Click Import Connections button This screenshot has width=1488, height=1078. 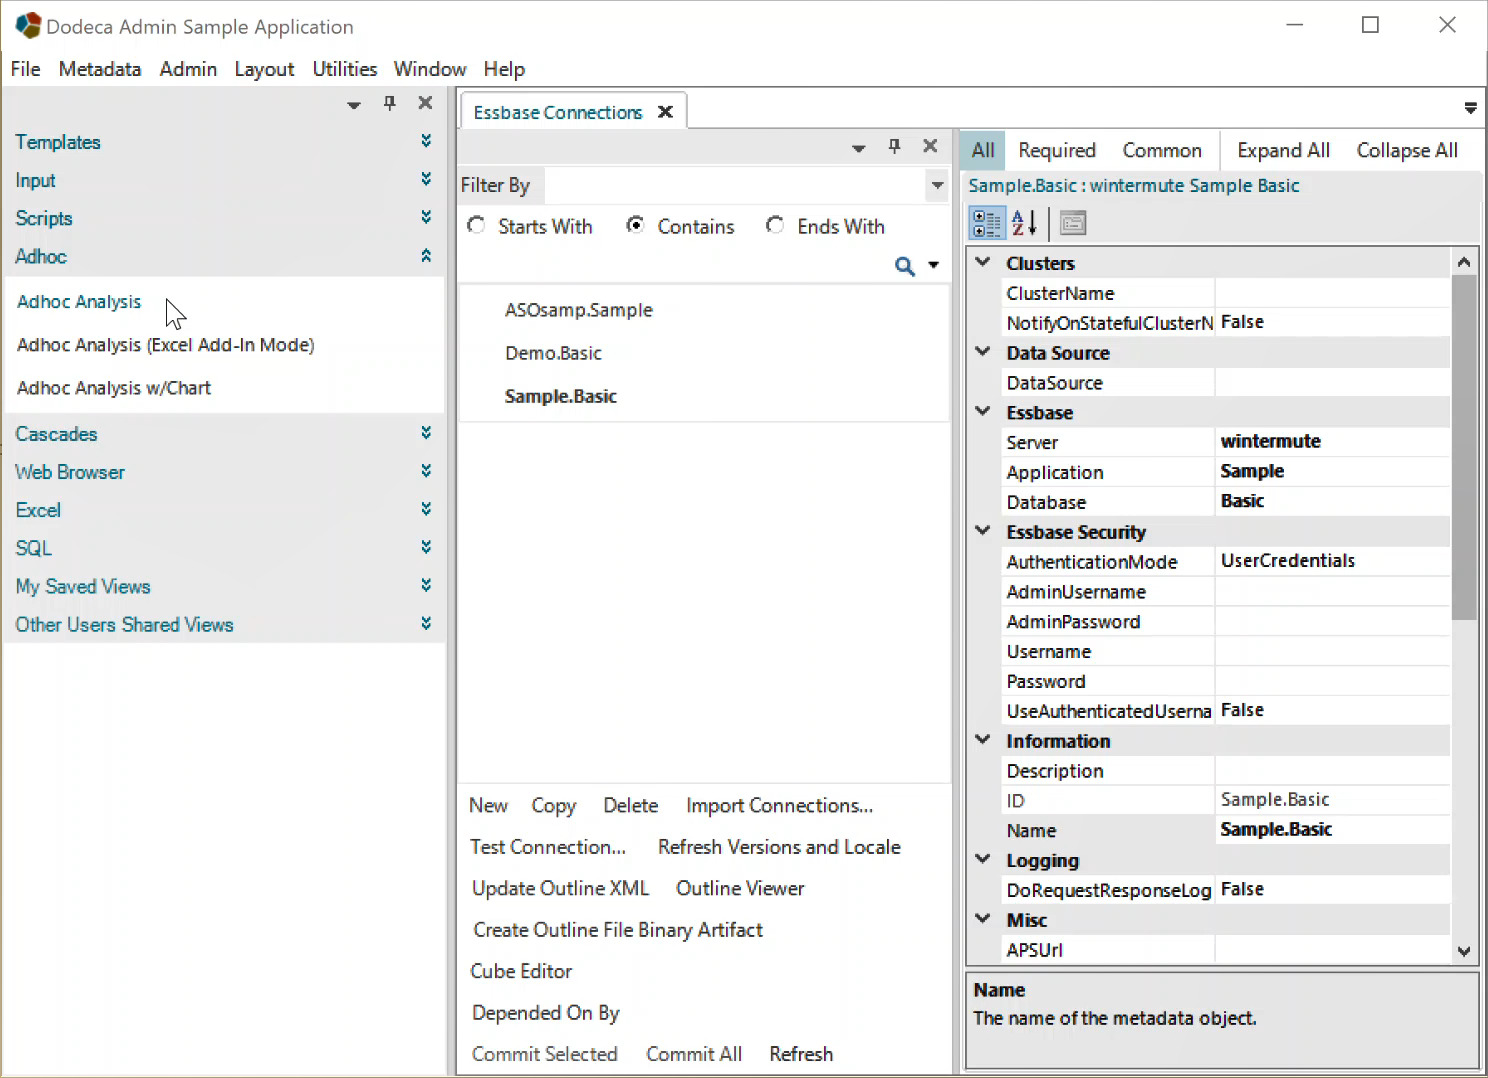779,805
